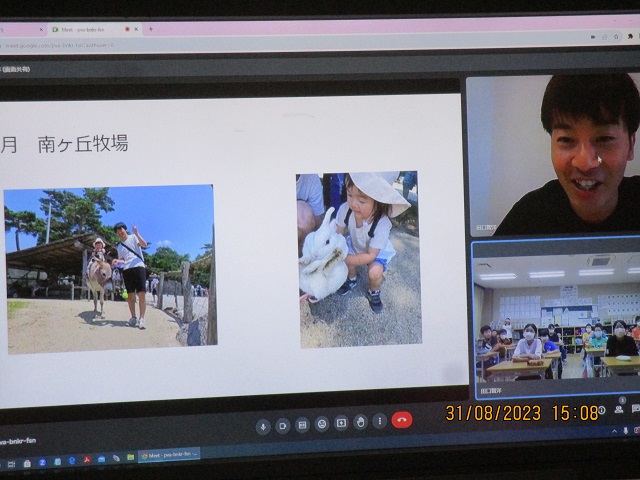Screen dimensions: 640x480
Task: Turn off the camera in Meet
Action: tap(282, 425)
